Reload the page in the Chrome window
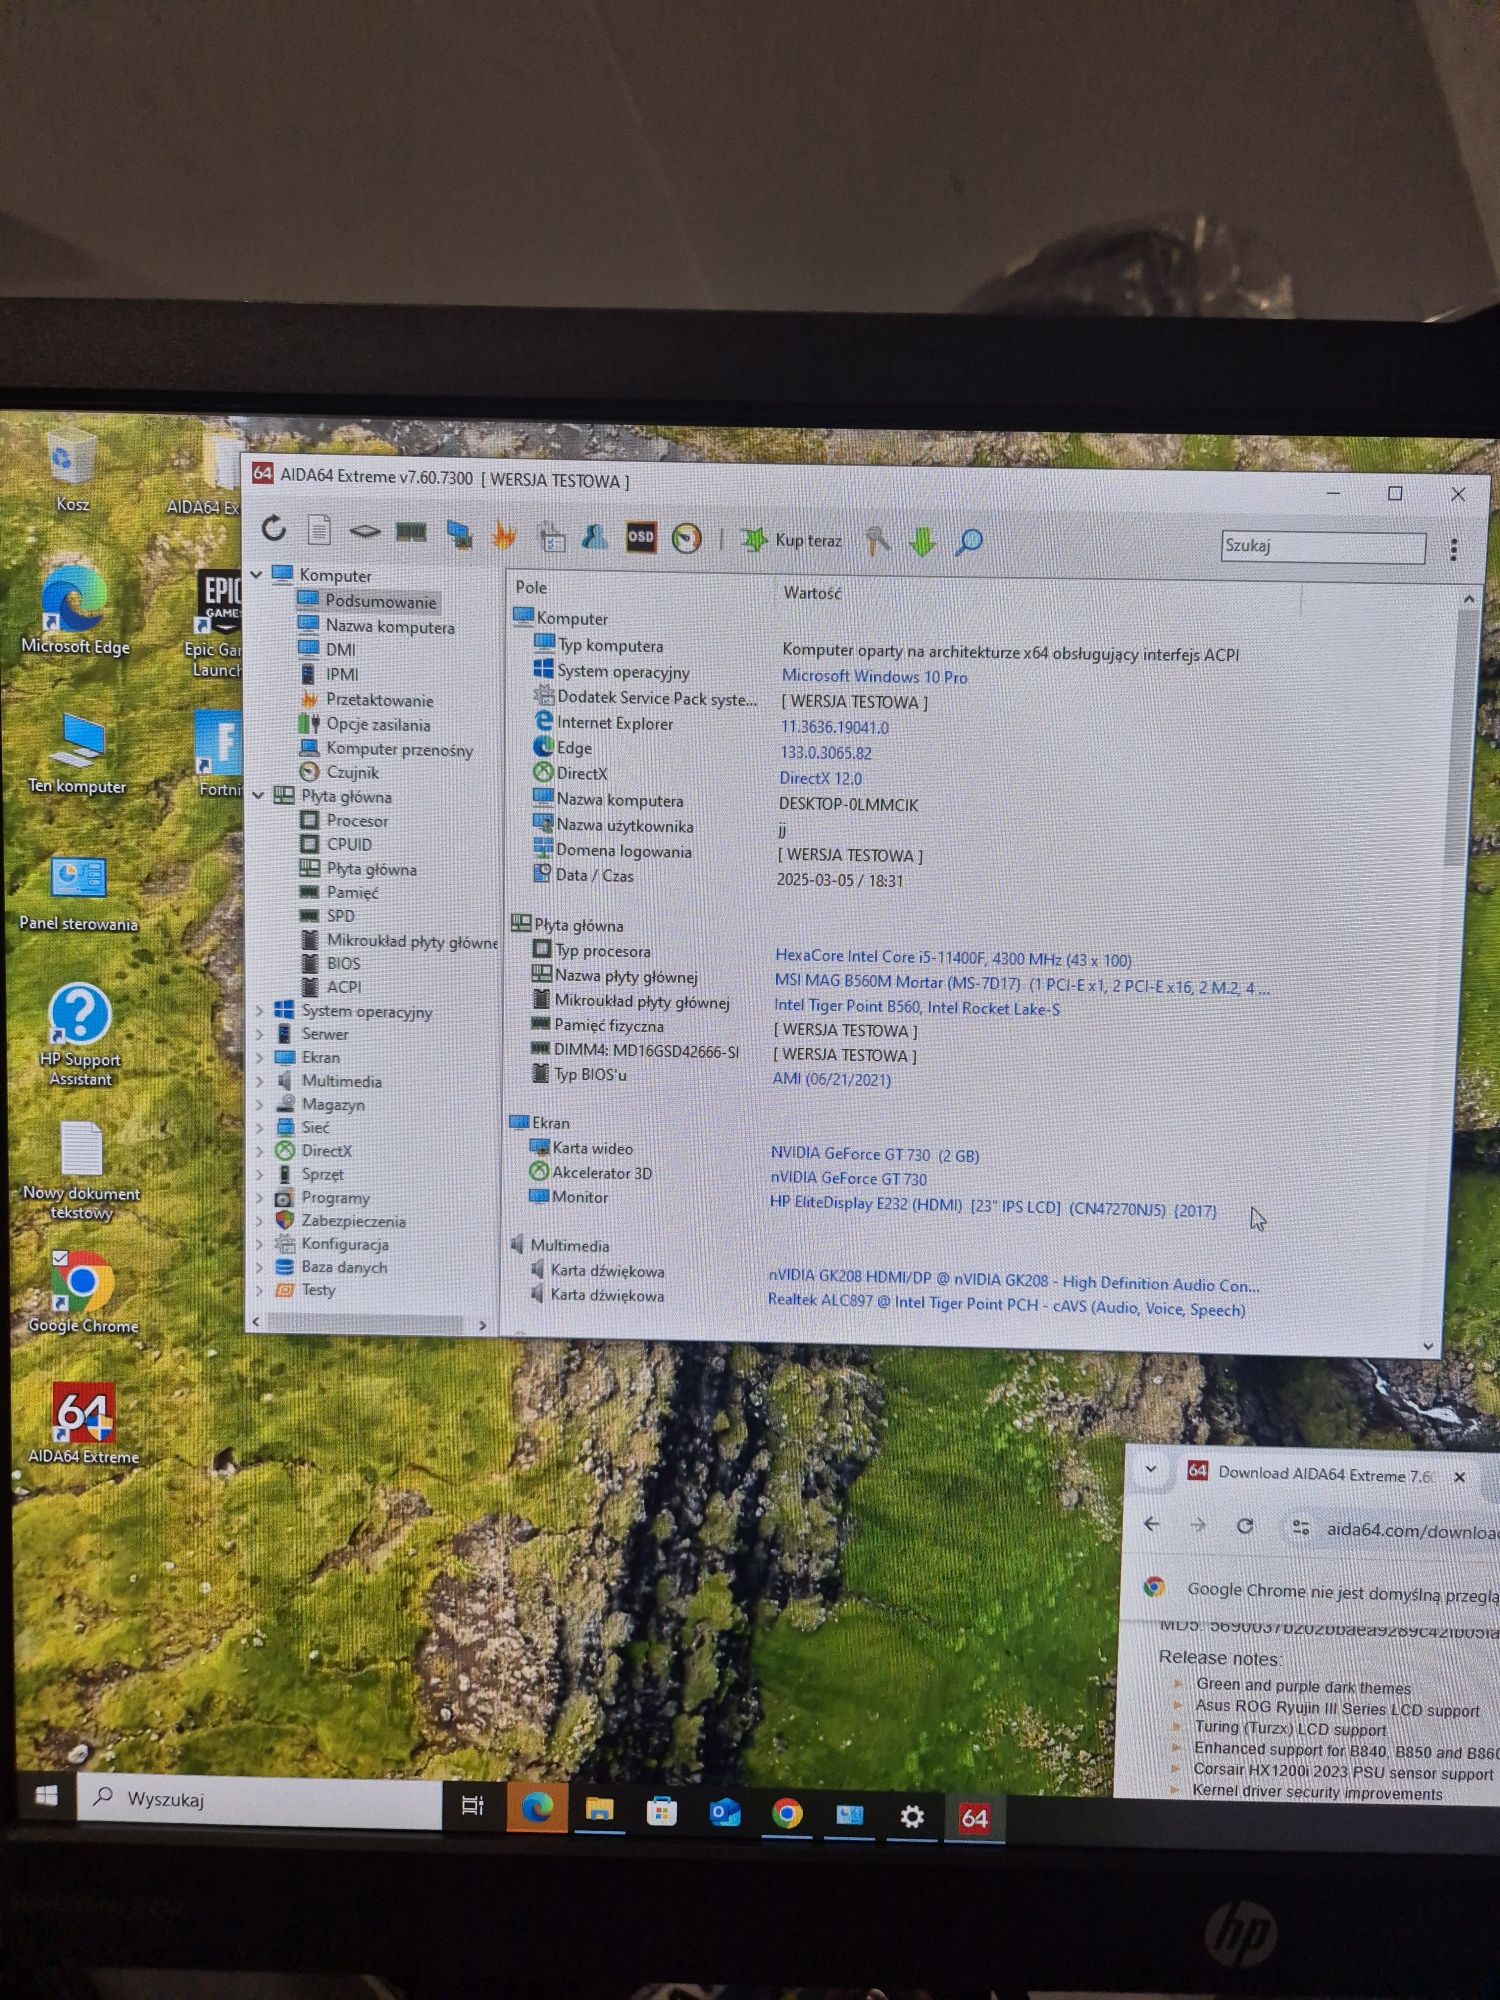1500x2000 pixels. point(1245,1525)
